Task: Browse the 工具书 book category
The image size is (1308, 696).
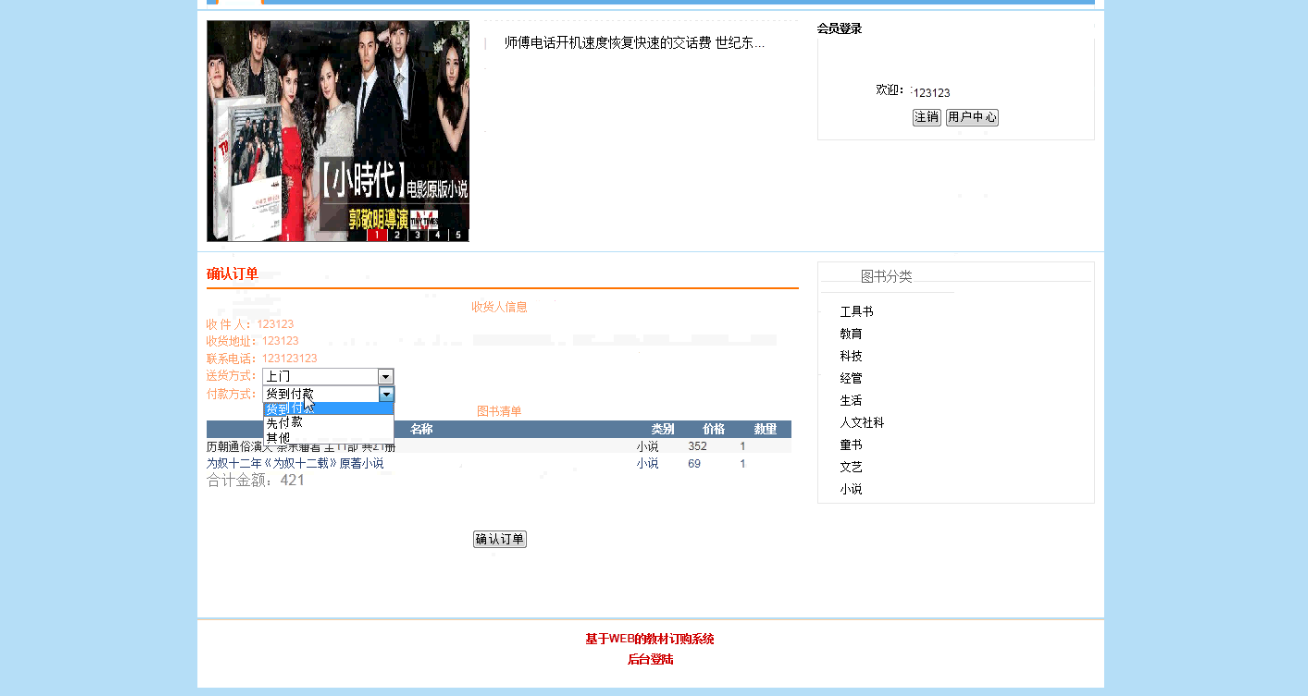Action: tap(857, 312)
